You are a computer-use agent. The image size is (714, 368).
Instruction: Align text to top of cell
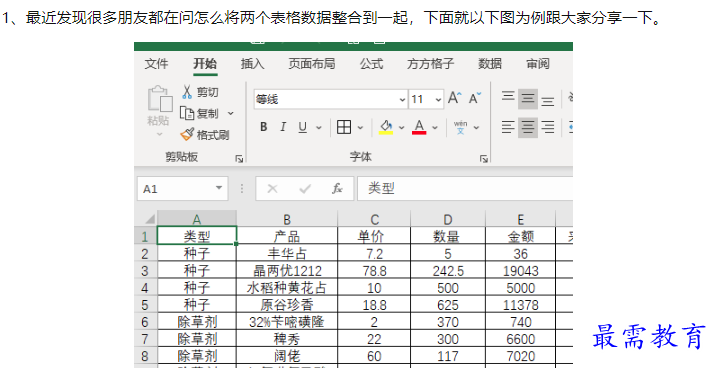508,98
